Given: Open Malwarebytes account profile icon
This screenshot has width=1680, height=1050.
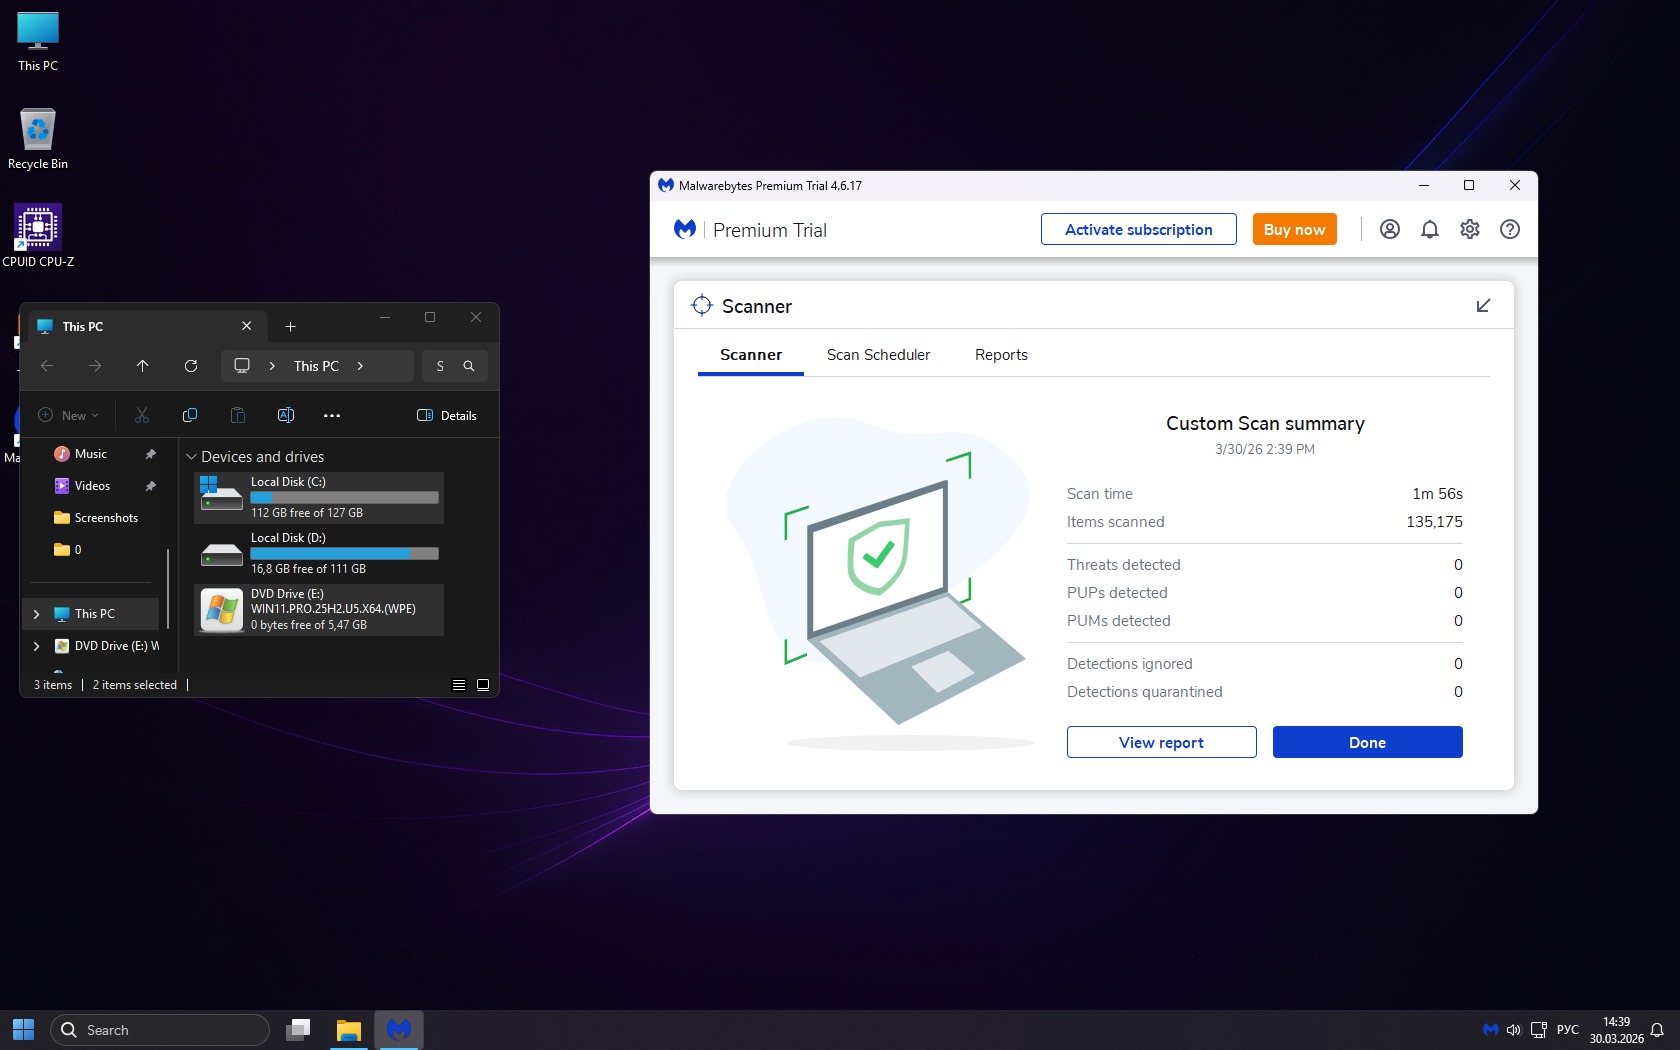Looking at the screenshot, I should pyautogui.click(x=1389, y=229).
